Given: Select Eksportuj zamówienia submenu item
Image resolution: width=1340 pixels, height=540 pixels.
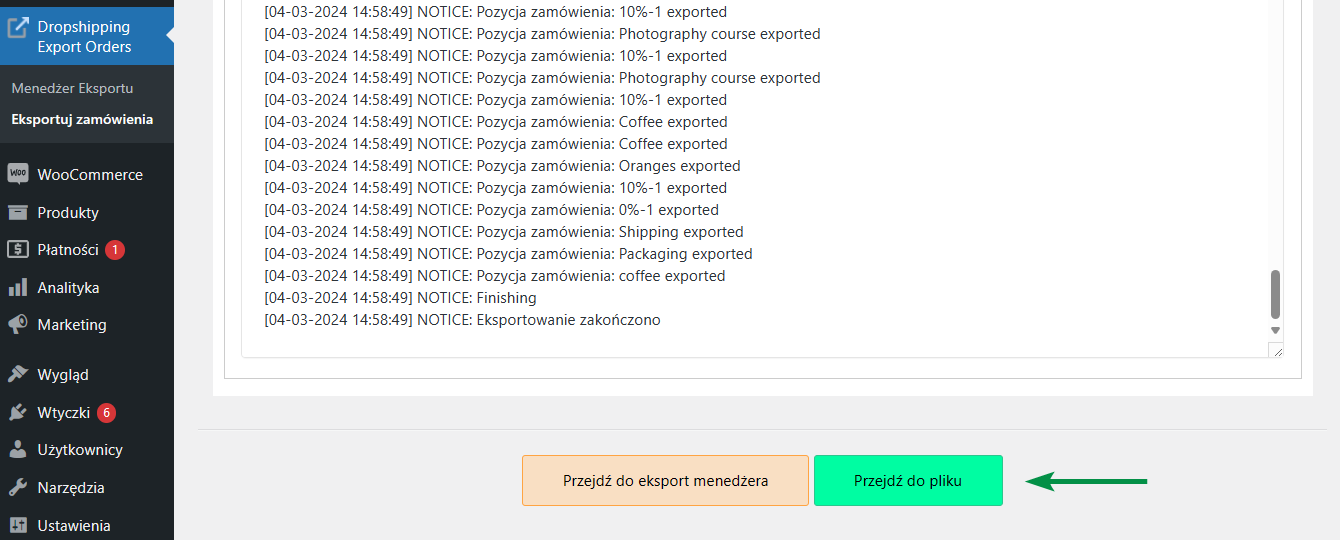Looking at the screenshot, I should click(82, 119).
